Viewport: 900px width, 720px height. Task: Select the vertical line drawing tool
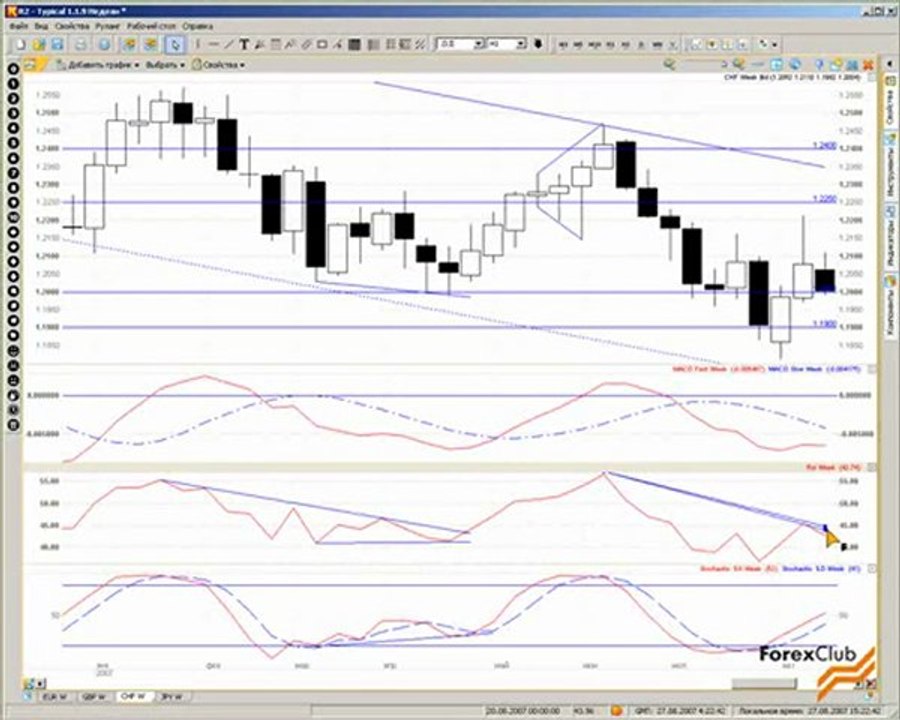198,44
